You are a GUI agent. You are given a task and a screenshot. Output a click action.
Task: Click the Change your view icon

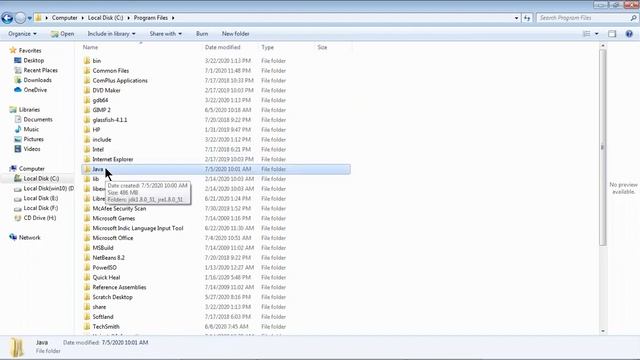[587, 34]
